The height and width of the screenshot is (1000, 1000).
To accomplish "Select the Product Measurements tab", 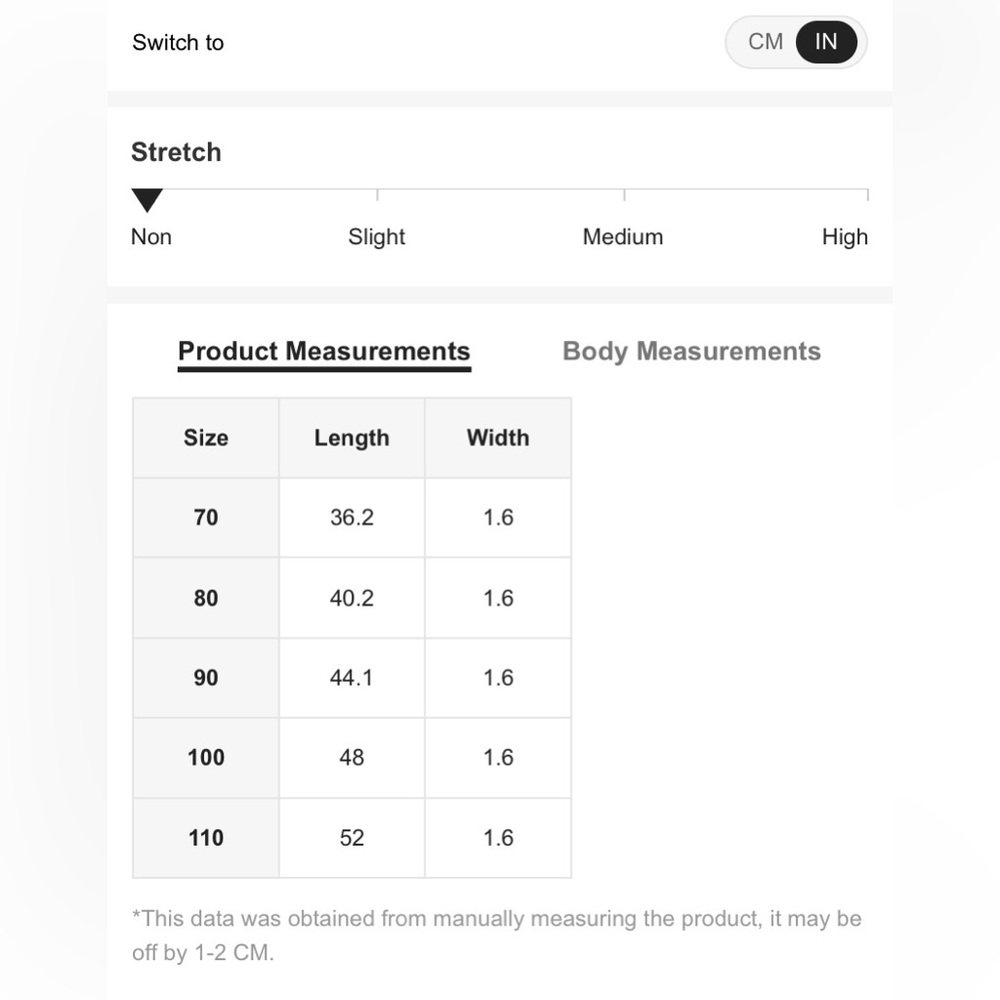I will [324, 352].
